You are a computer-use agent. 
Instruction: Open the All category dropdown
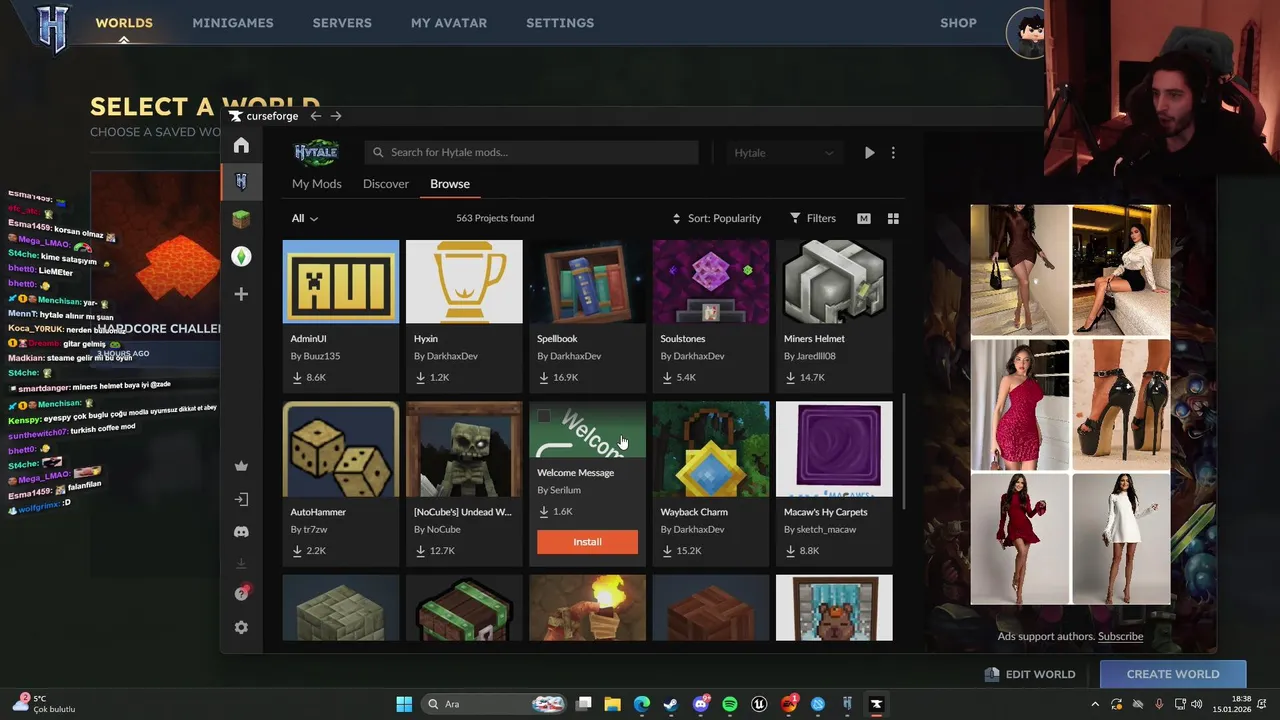[x=305, y=218]
